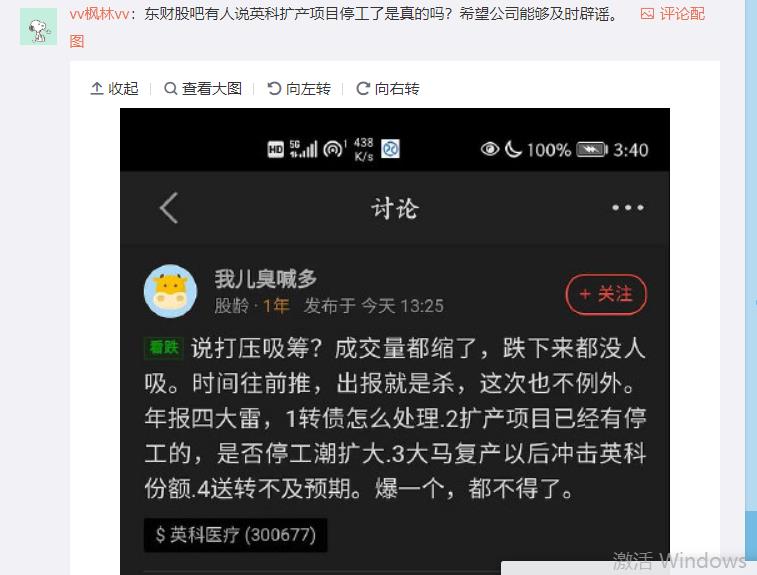Open the 英科医疗 (300677) stock tag
Image resolution: width=757 pixels, height=575 pixels.
(x=236, y=535)
